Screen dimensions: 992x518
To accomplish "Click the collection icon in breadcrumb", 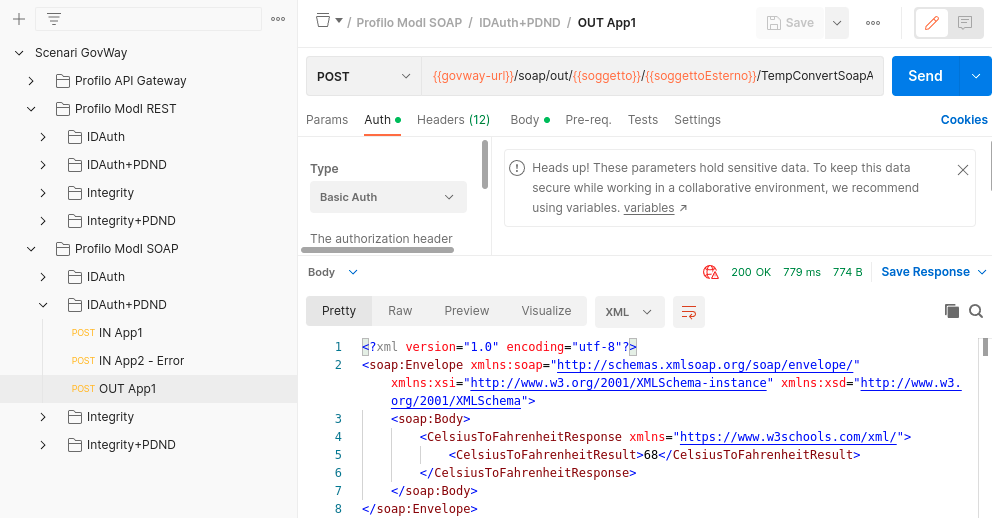I will tap(323, 21).
